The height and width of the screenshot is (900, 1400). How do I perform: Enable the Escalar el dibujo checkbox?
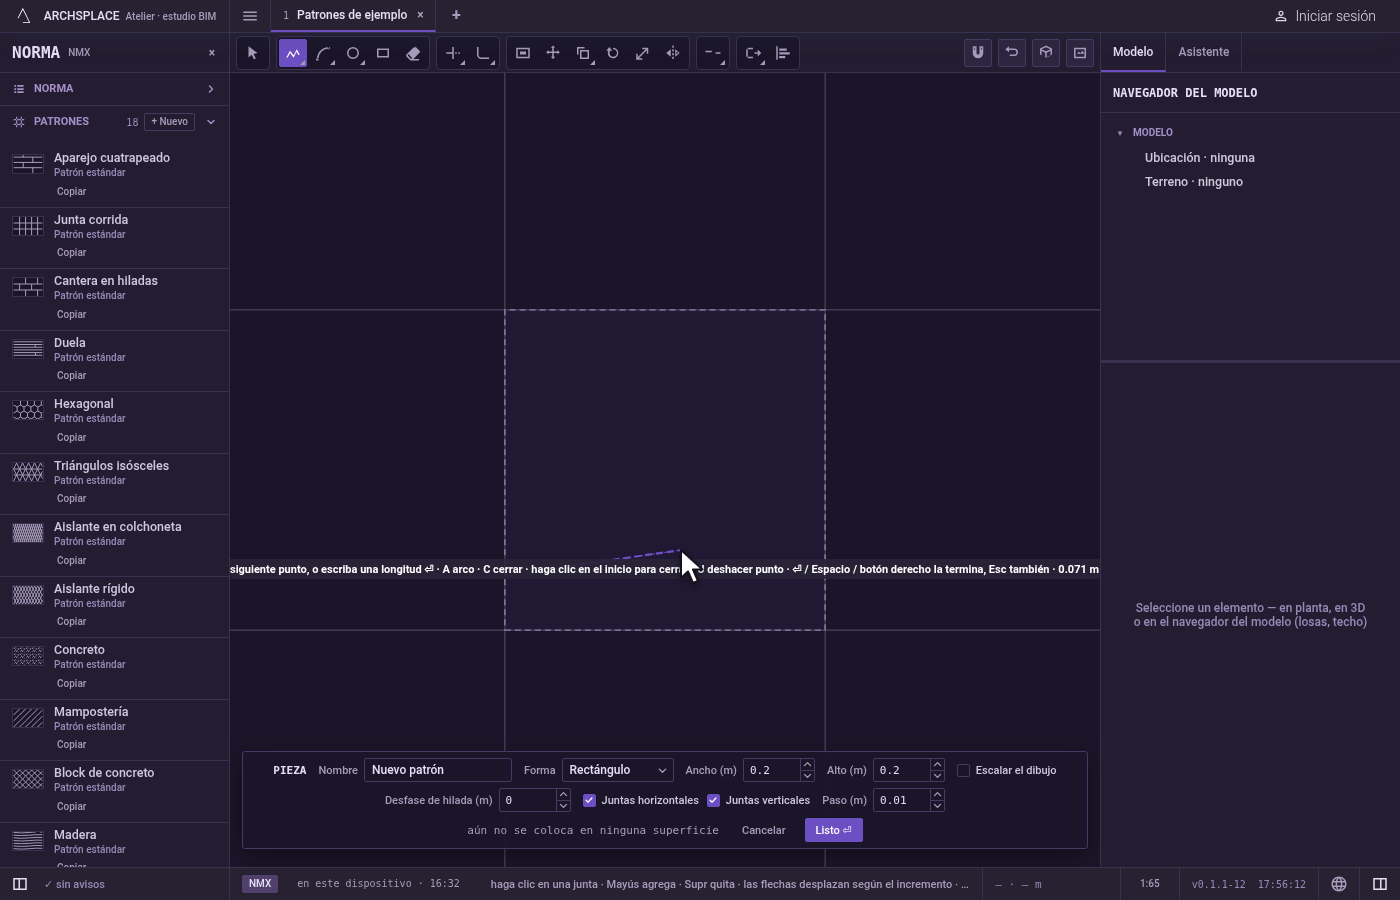pos(964,770)
